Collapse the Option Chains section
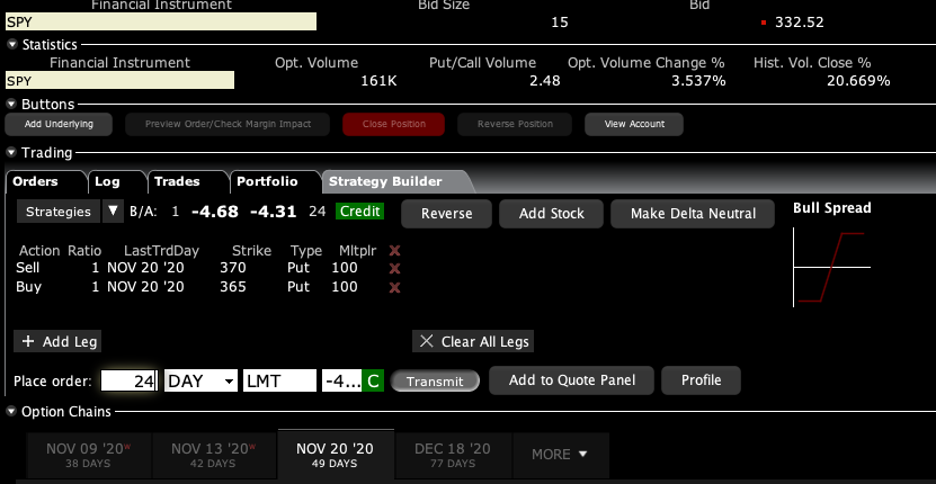Viewport: 936px width, 484px height. tap(12, 412)
